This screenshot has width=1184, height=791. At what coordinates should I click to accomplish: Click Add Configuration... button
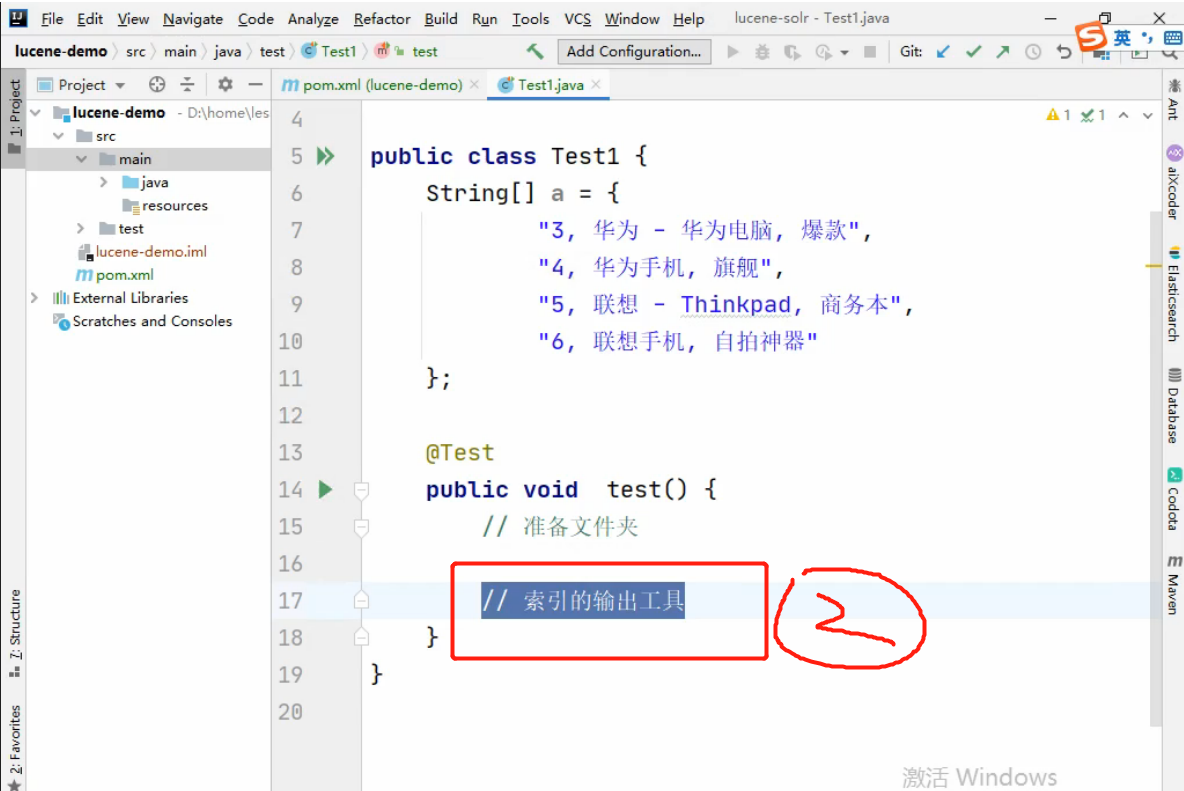coord(634,51)
